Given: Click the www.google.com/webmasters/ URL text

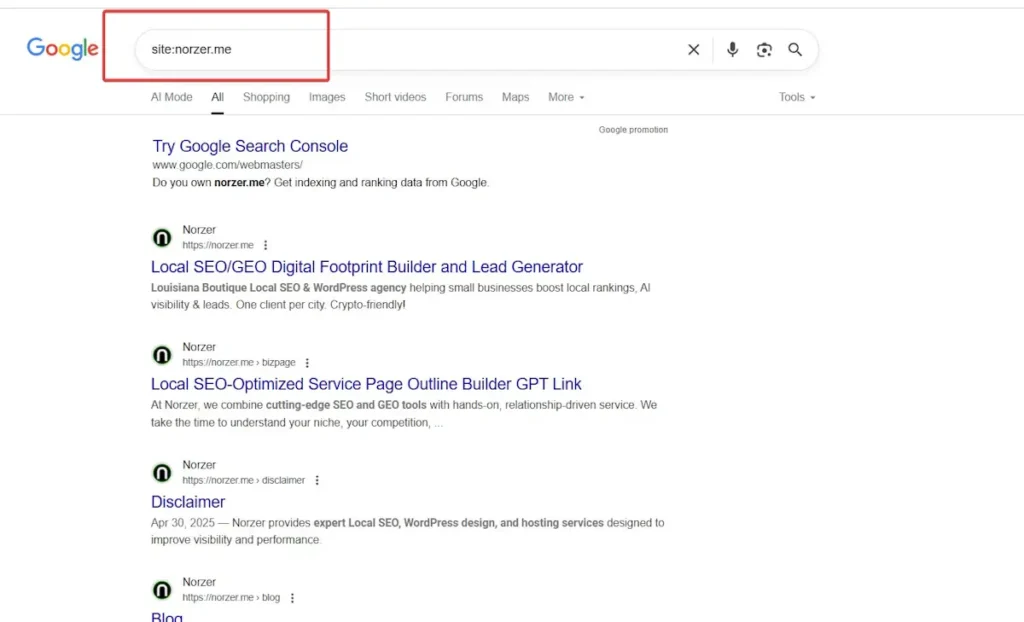Looking at the screenshot, I should click(x=227, y=165).
